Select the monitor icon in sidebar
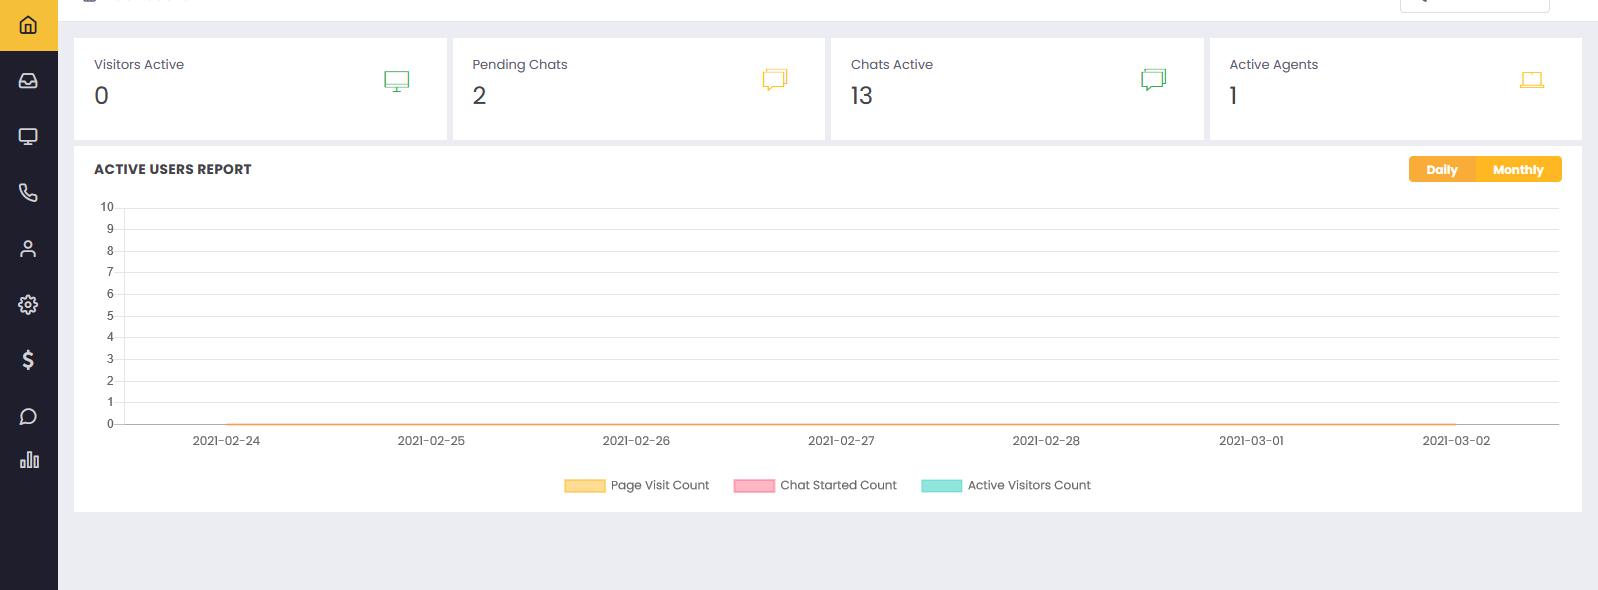The width and height of the screenshot is (1598, 590). tap(28, 137)
